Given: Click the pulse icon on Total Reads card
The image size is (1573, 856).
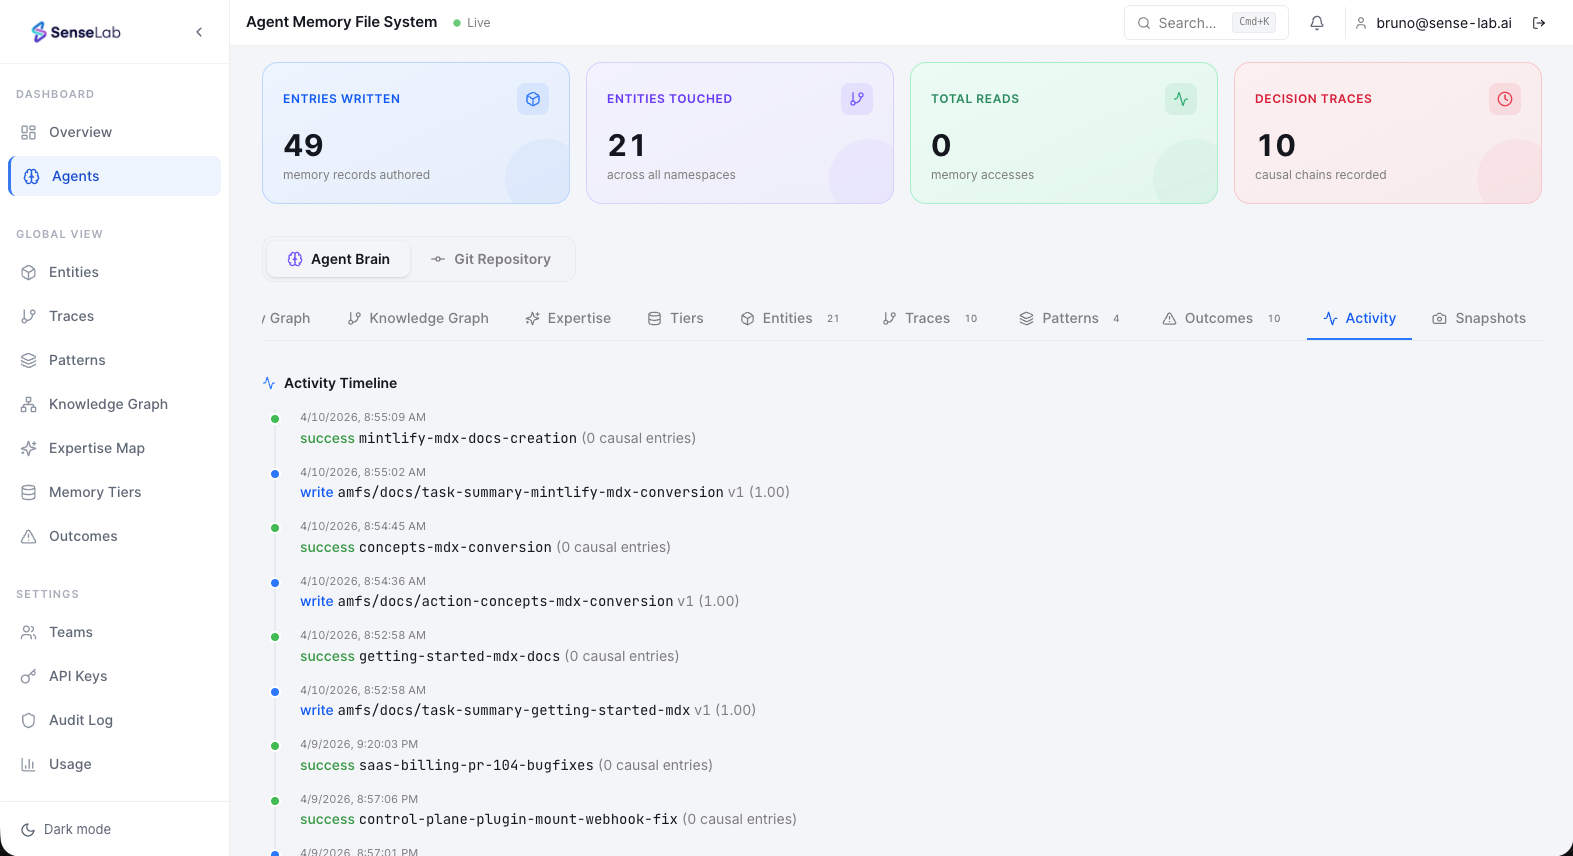Looking at the screenshot, I should [x=1181, y=99].
